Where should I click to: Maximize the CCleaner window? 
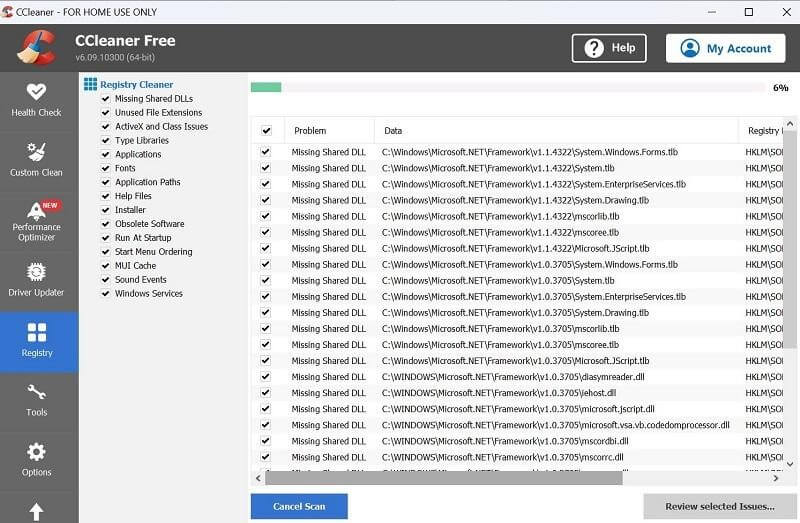pos(749,12)
